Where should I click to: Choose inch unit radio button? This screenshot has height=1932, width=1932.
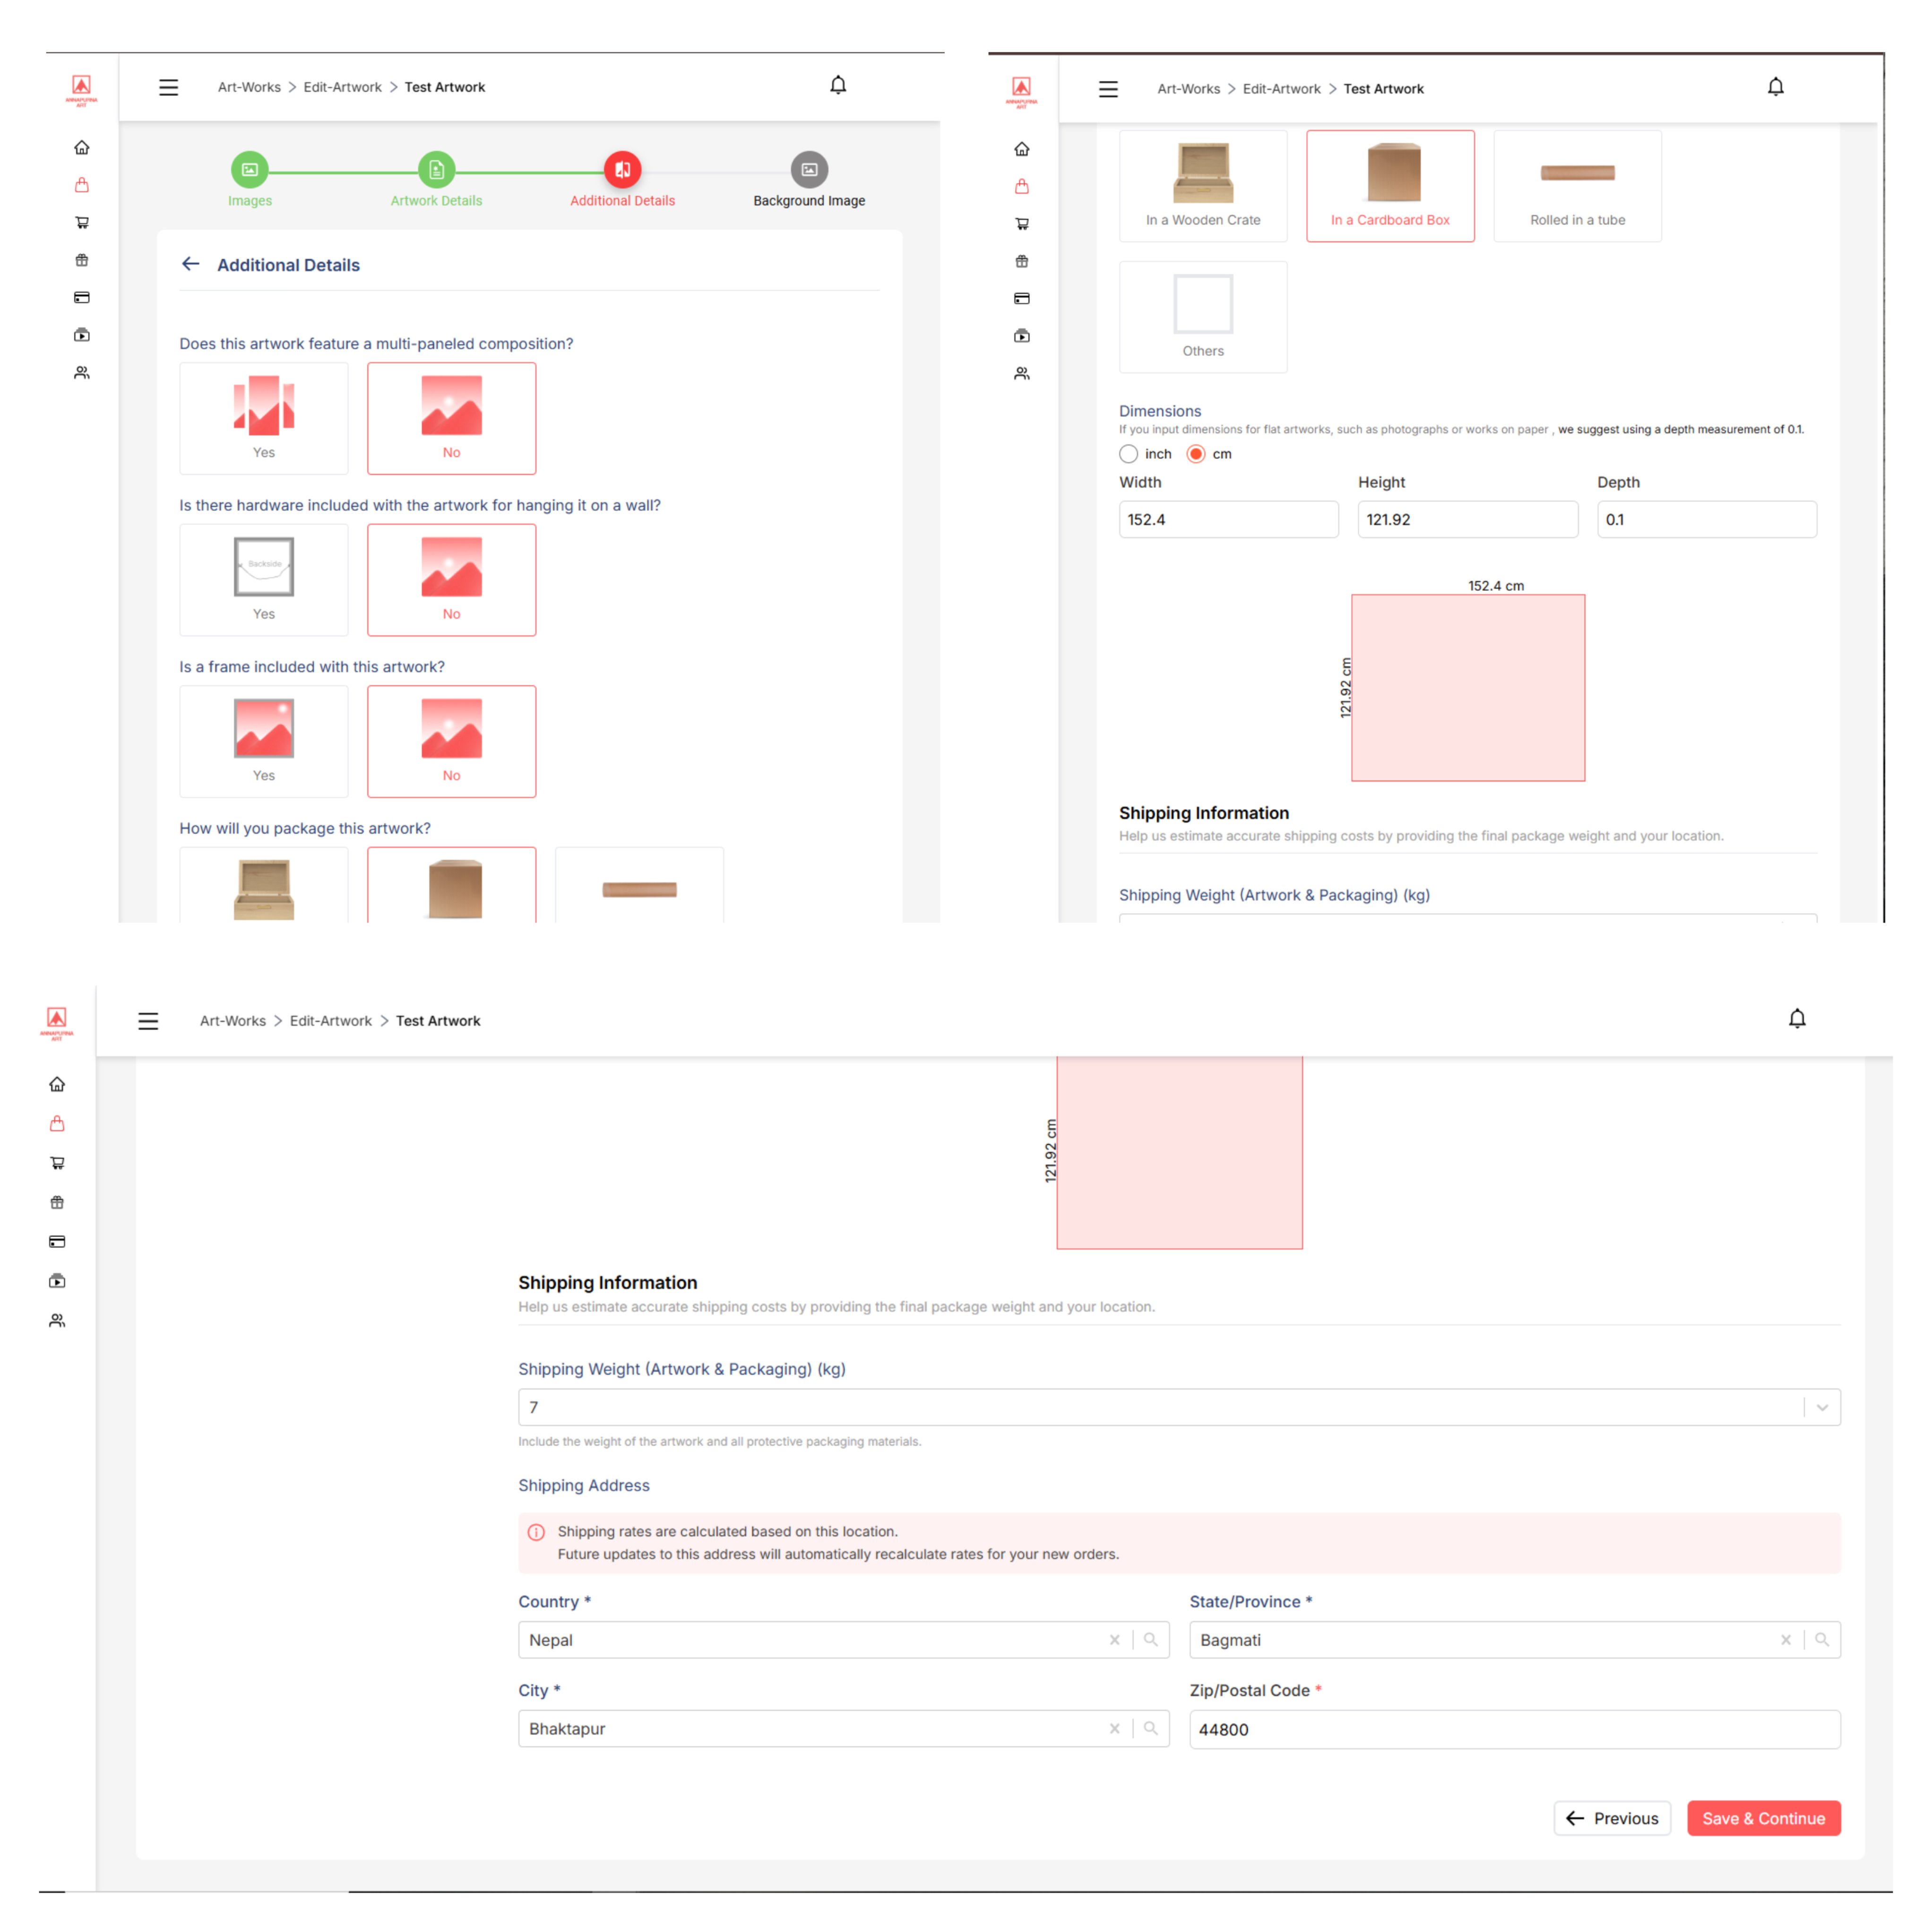[1129, 454]
